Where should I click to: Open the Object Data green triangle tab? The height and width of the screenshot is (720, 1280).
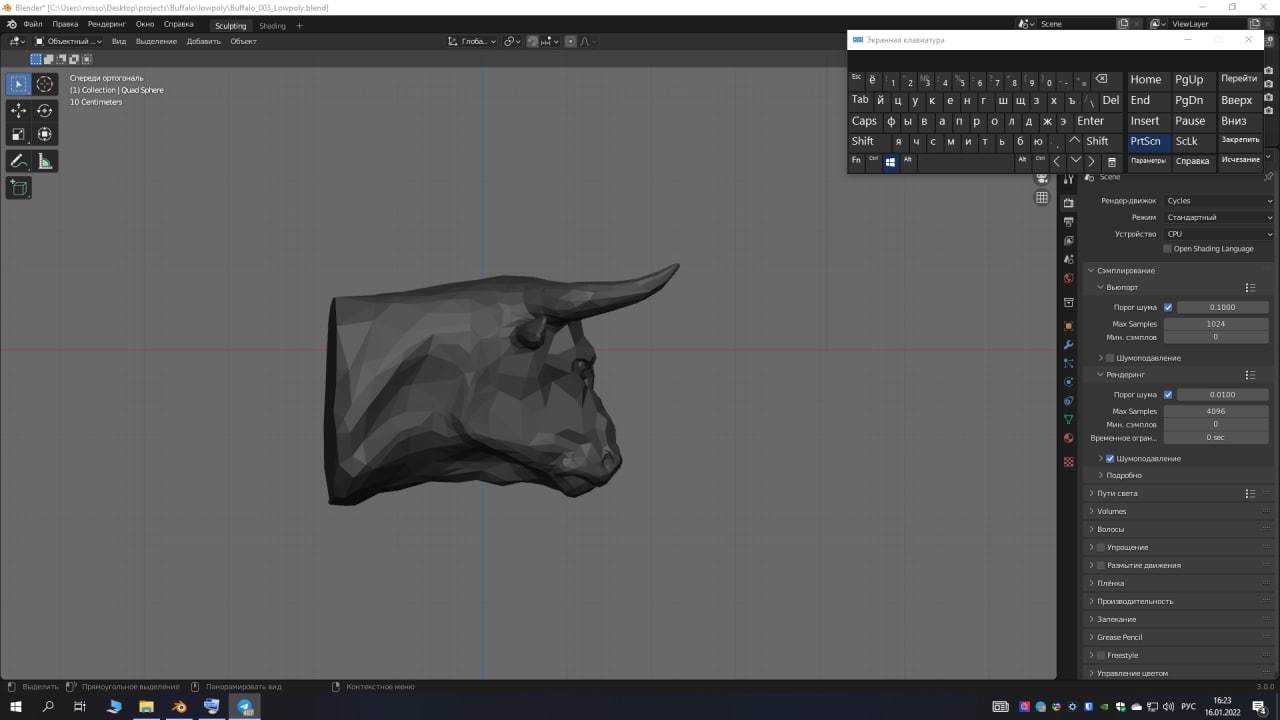click(x=1068, y=419)
